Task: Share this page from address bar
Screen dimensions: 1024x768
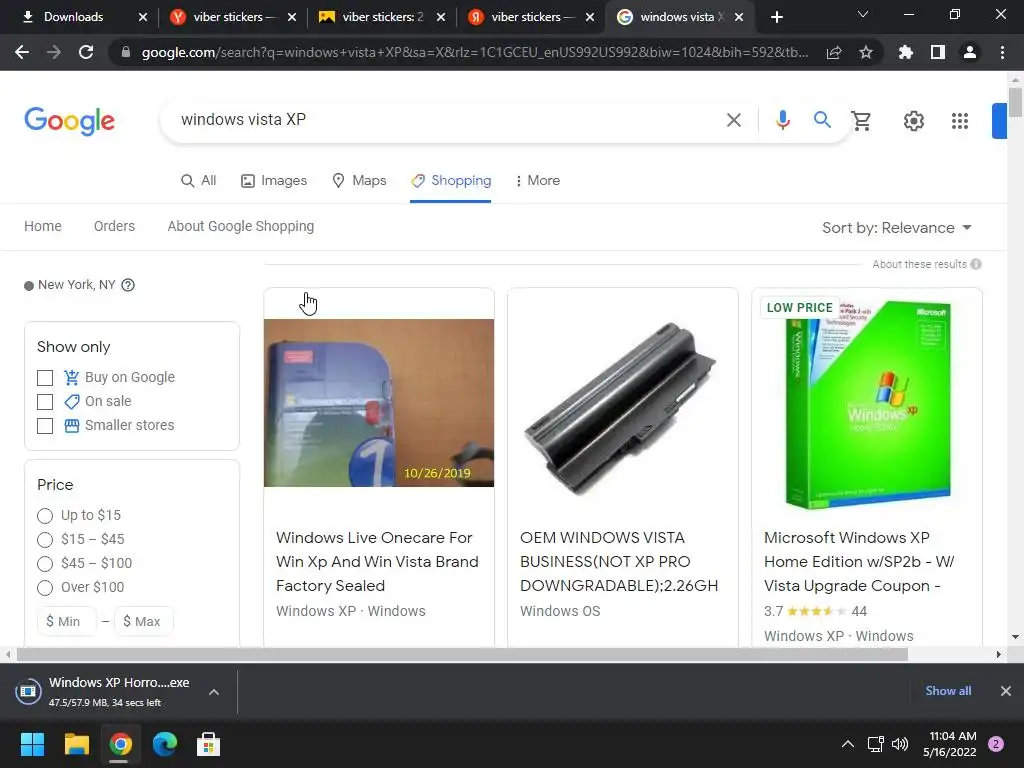Action: tap(834, 53)
